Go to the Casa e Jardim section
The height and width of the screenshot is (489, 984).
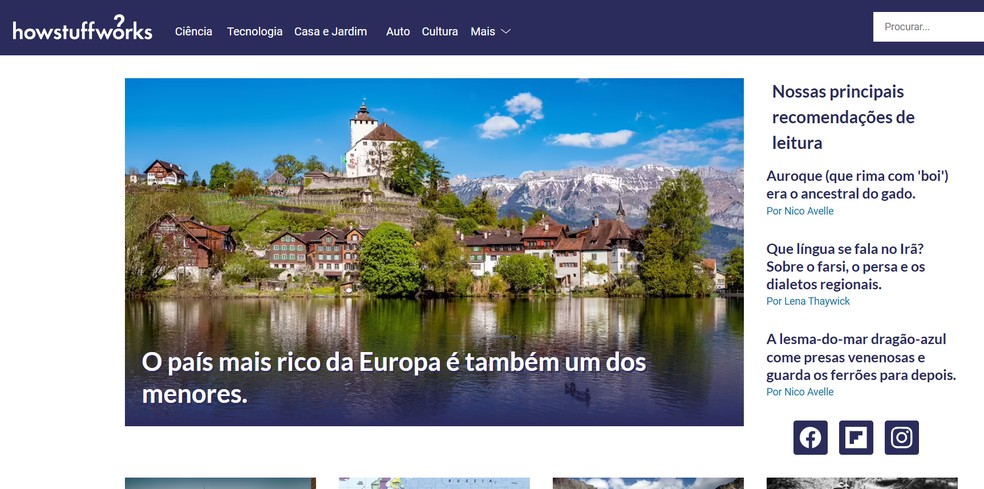(x=331, y=31)
